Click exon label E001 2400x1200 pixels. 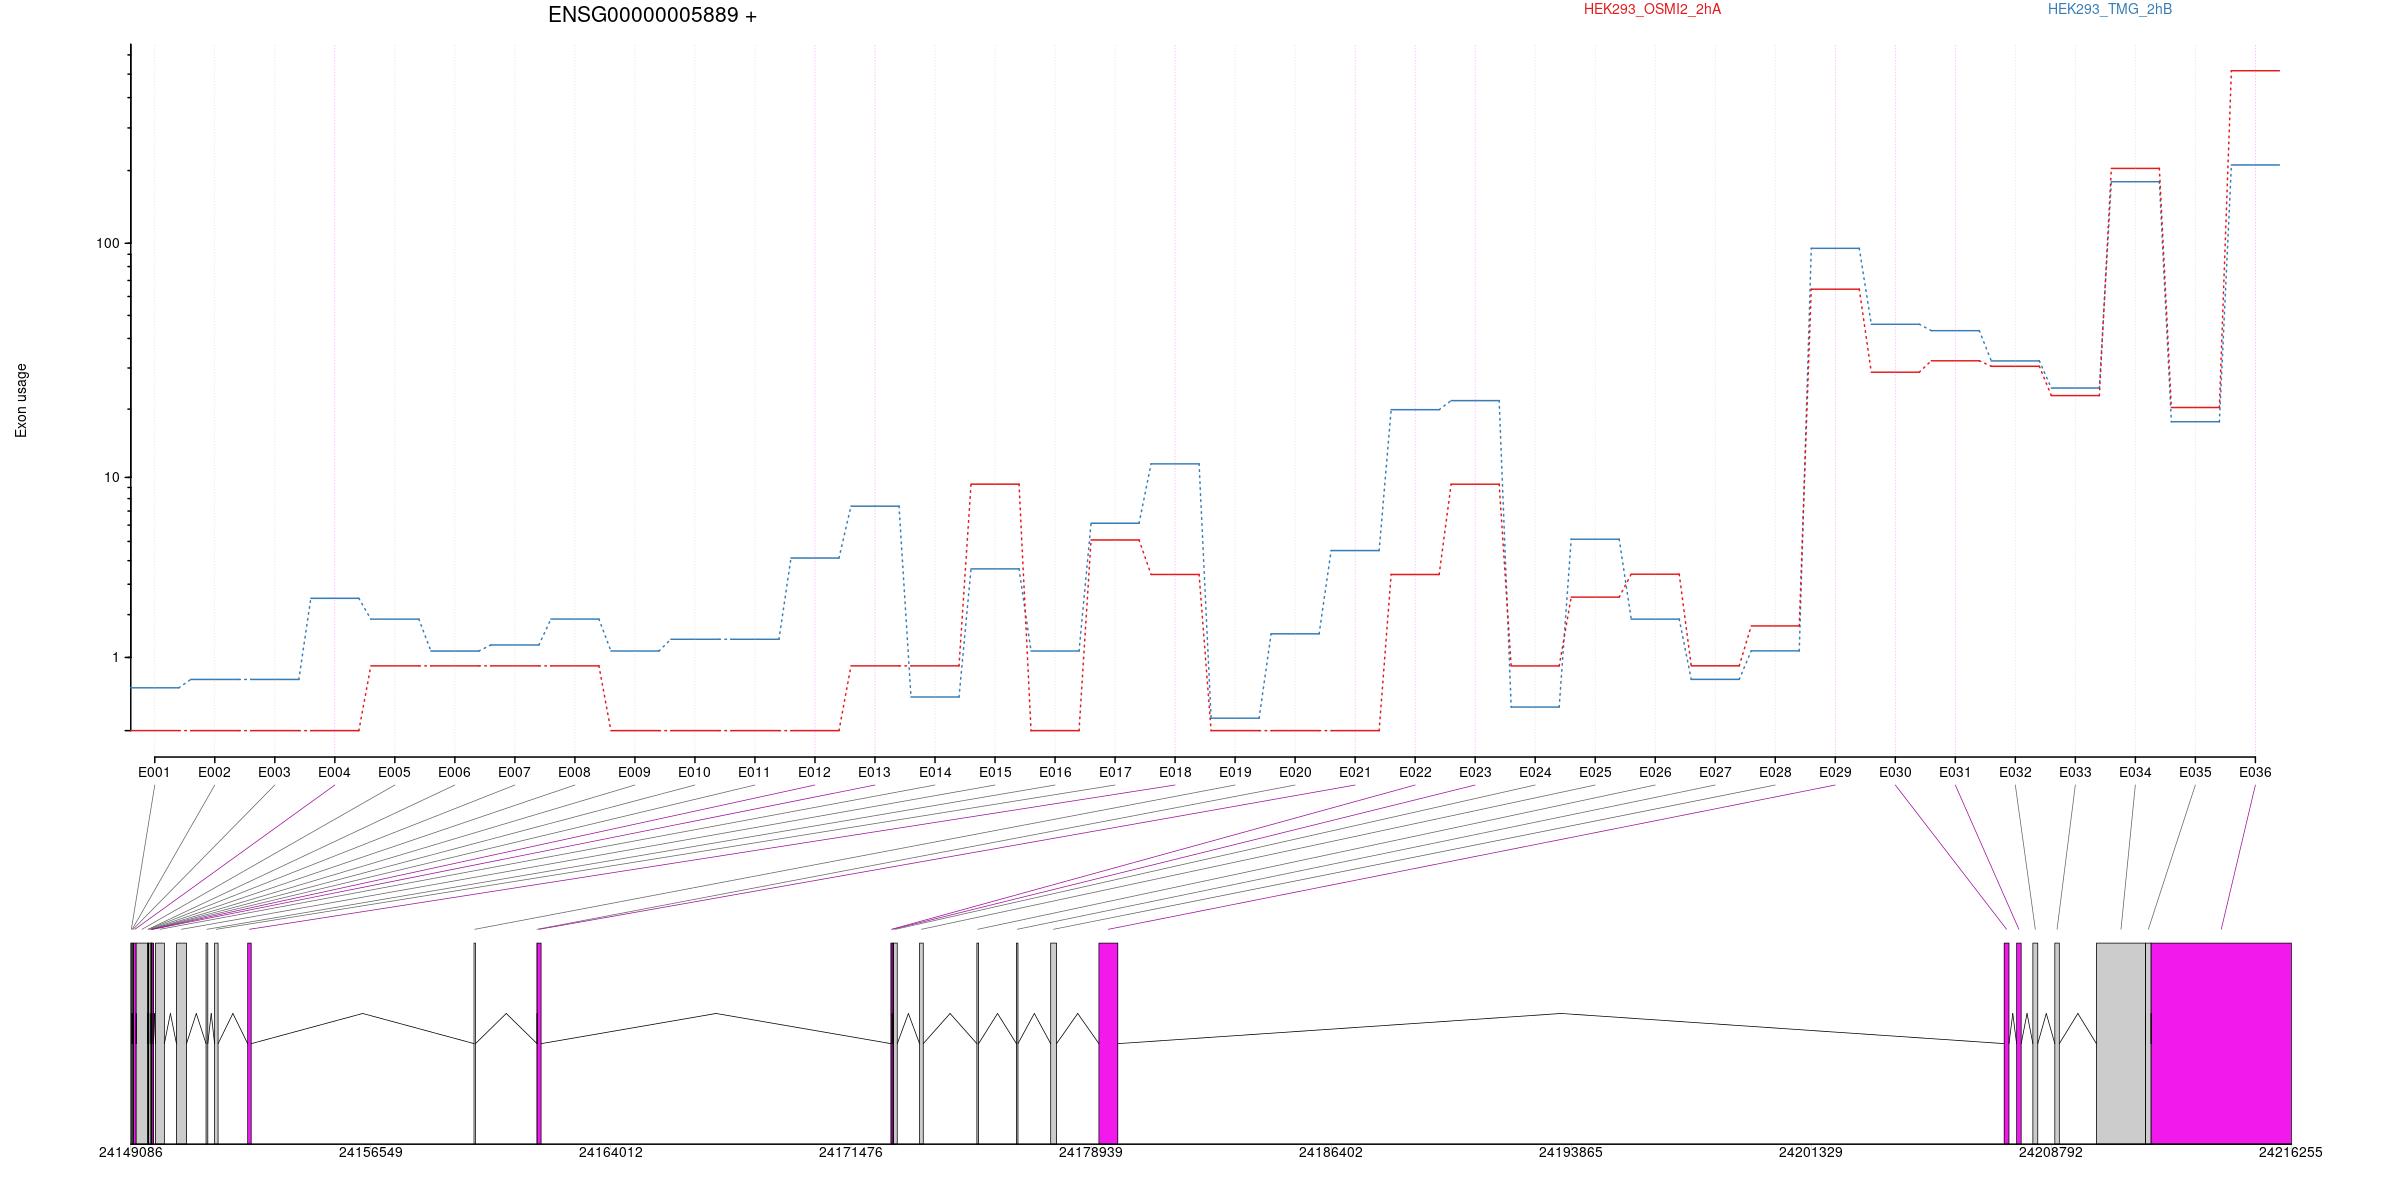point(154,772)
